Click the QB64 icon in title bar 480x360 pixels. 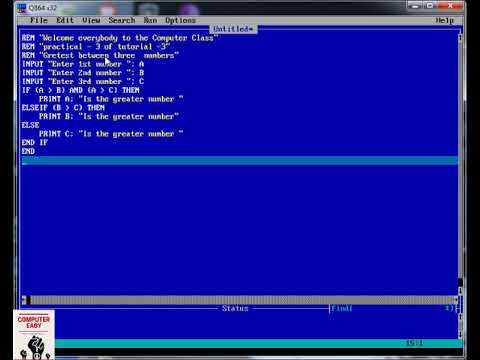click(x=22, y=7)
